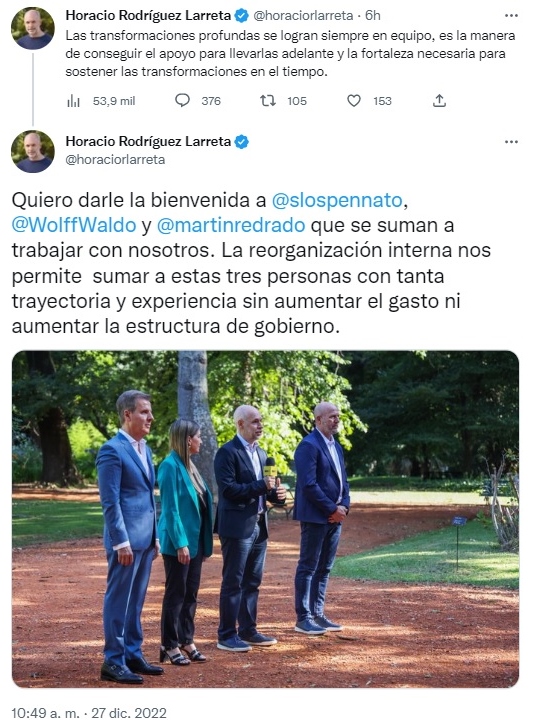Viewport: 533px width, 720px height.
Task: Open profile avatar of first tweet
Action: pos(33,28)
